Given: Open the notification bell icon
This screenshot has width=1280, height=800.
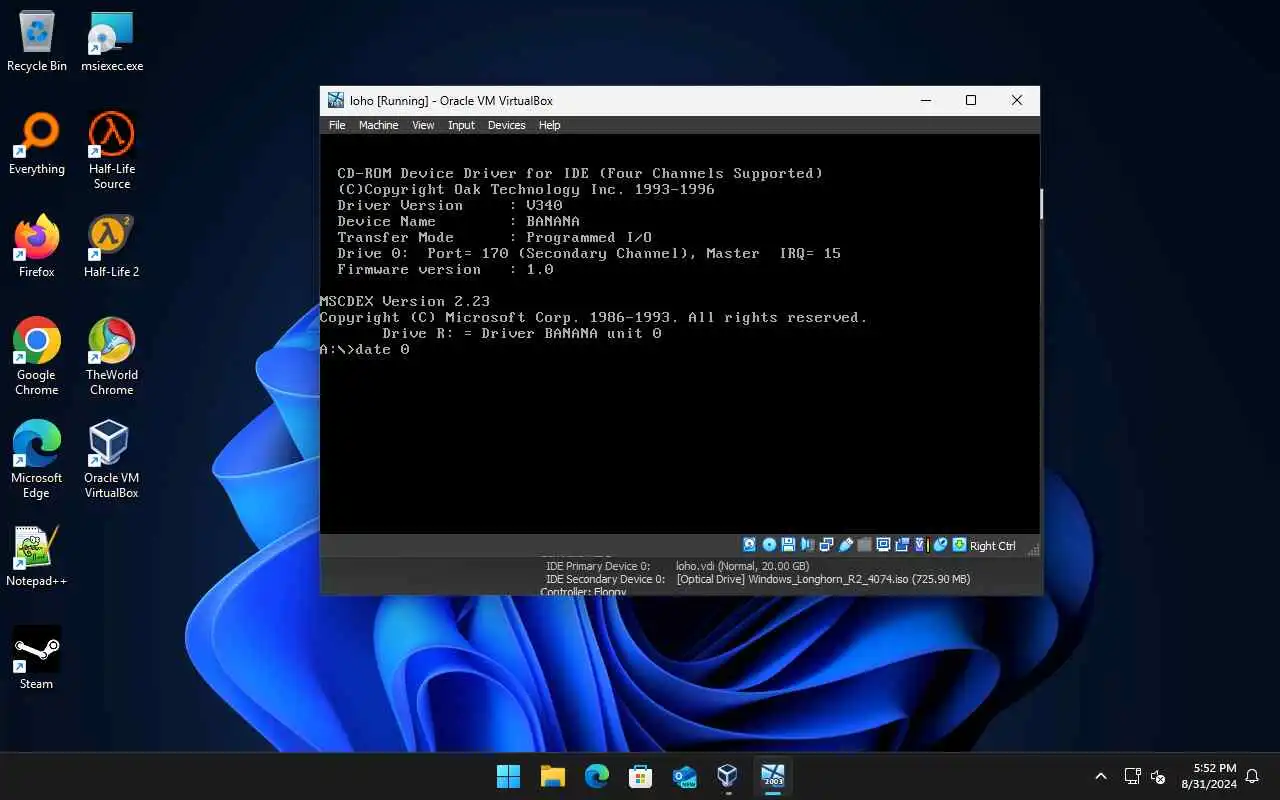Looking at the screenshot, I should pos(1251,776).
